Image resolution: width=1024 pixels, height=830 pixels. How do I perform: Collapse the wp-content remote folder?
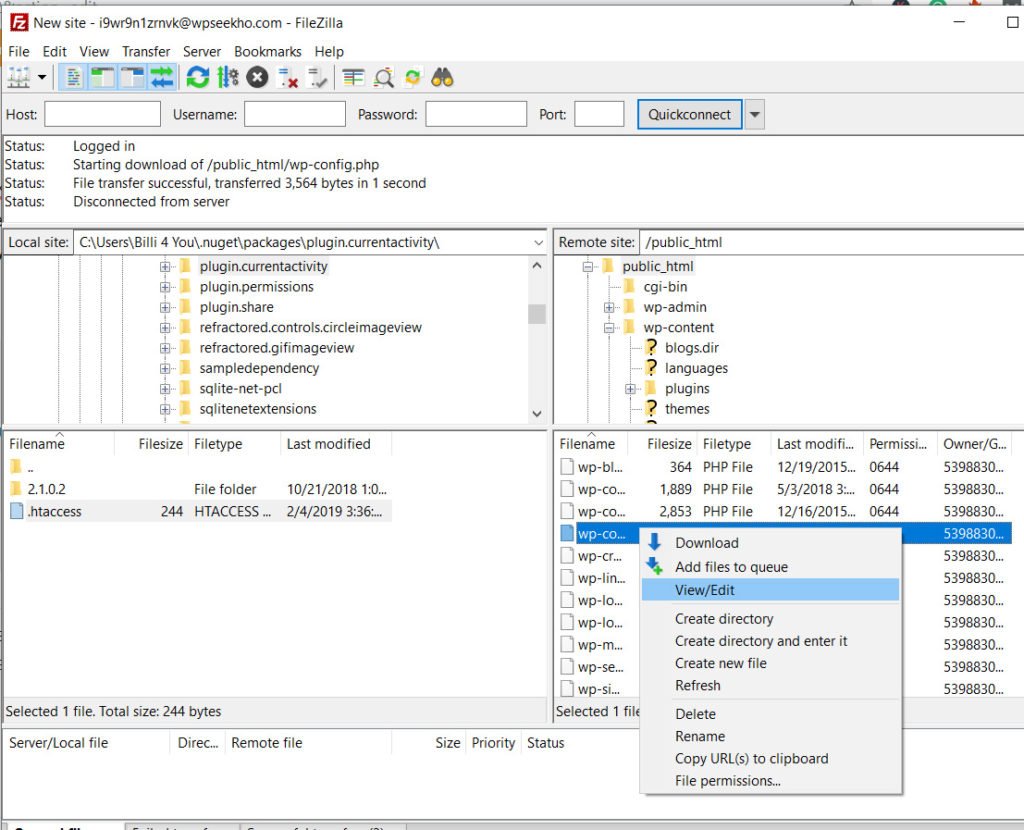[x=609, y=328]
